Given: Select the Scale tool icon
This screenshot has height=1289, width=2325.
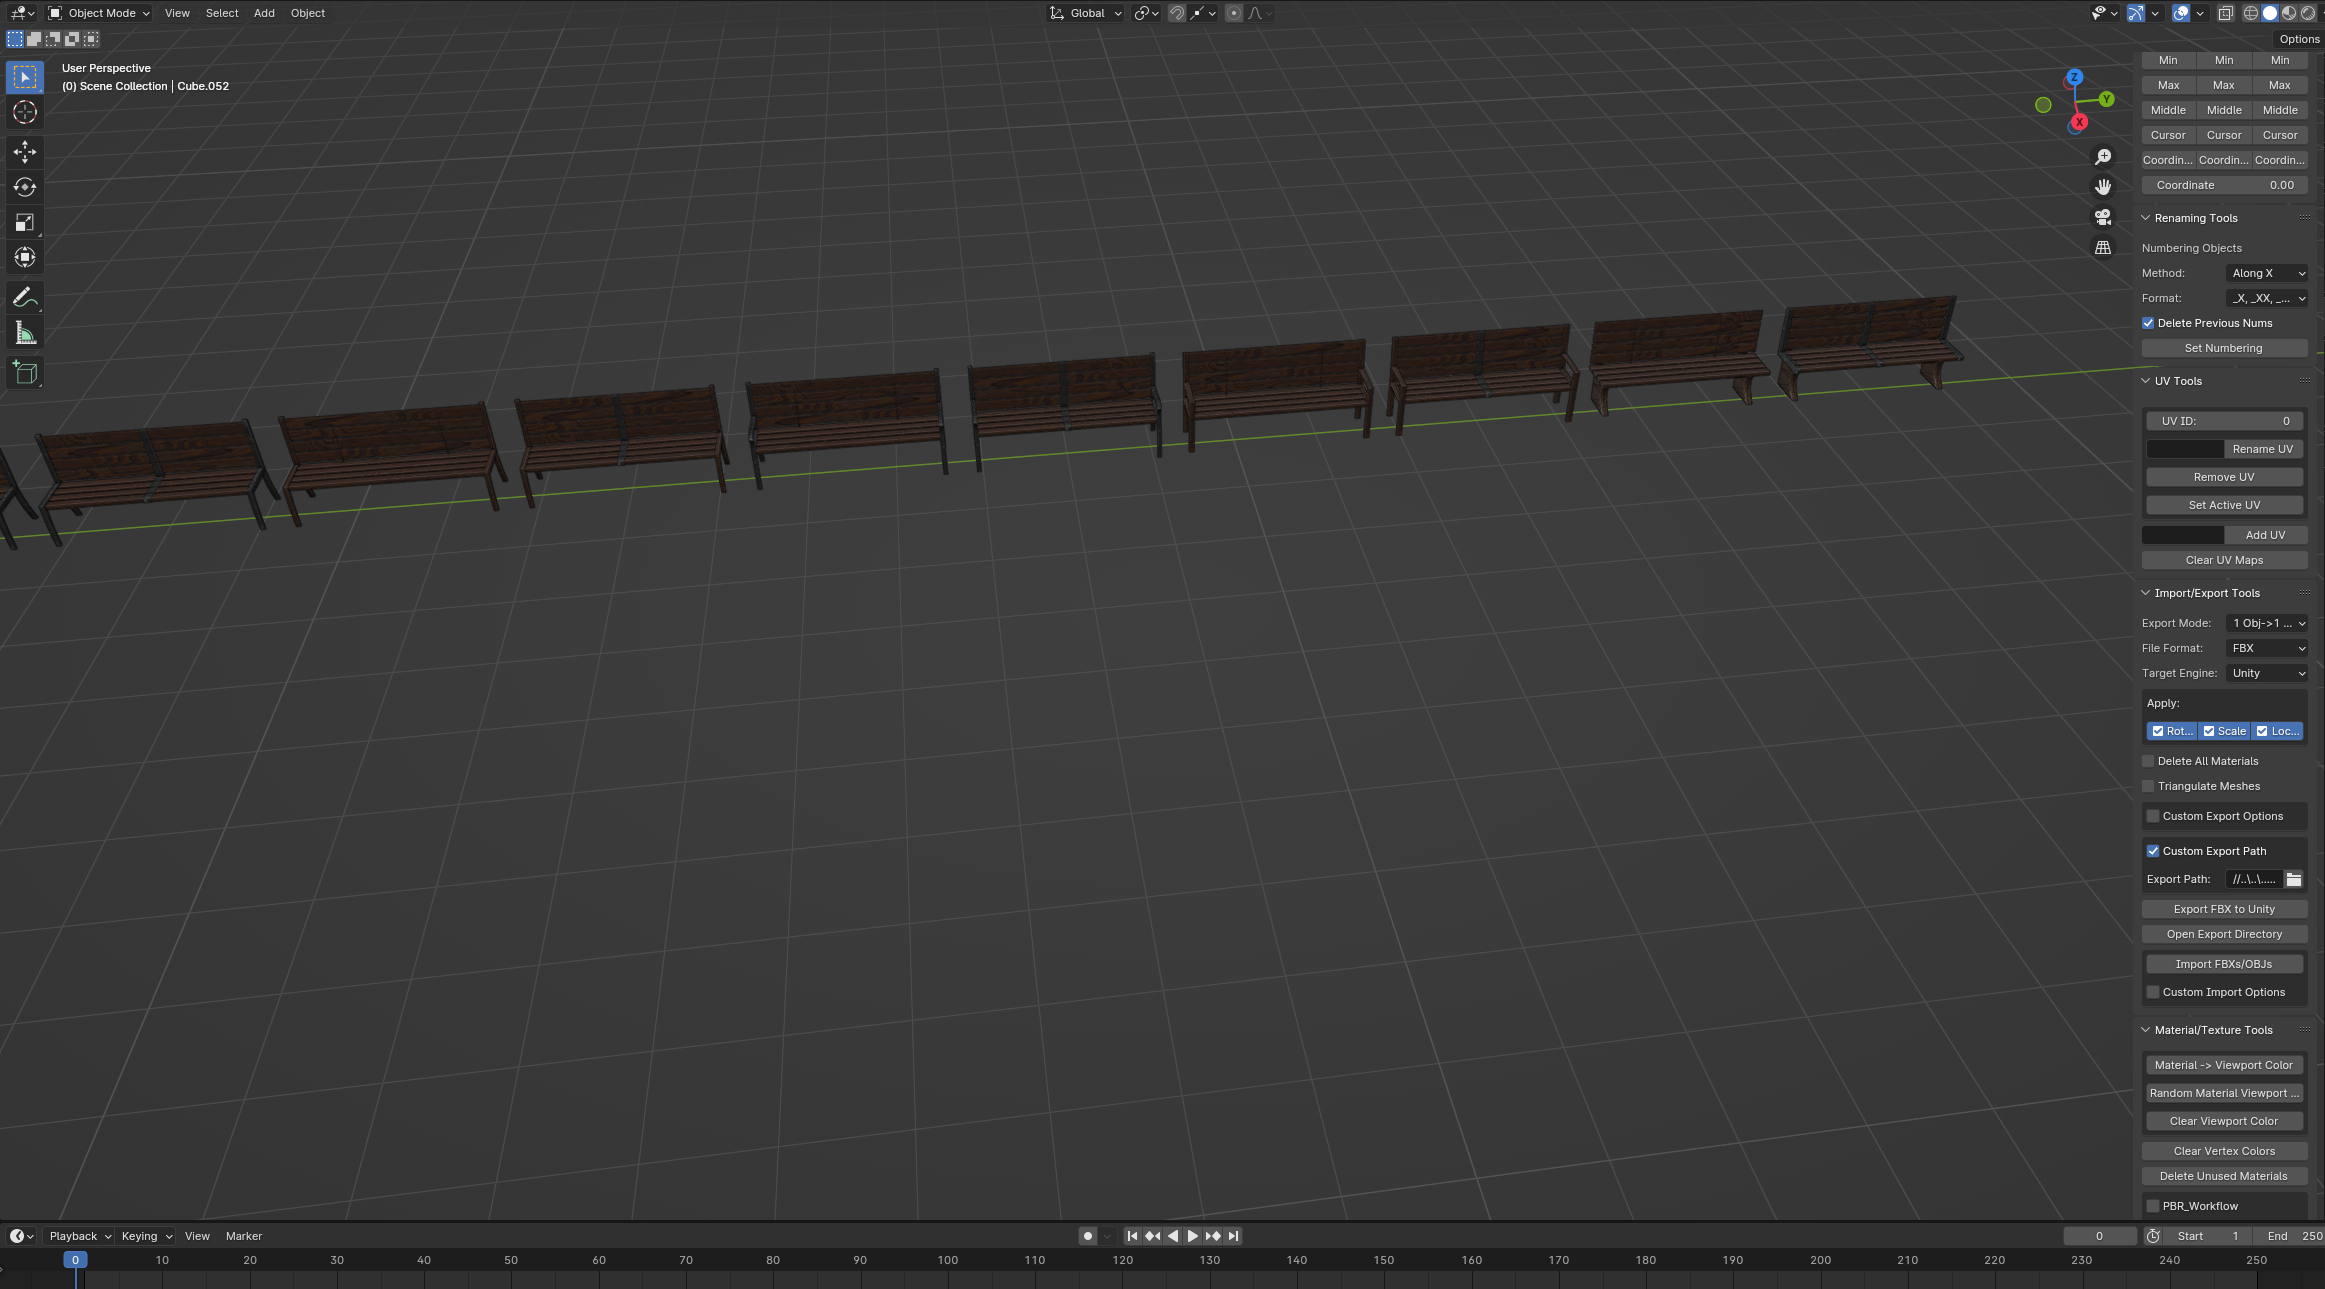Looking at the screenshot, I should click(25, 222).
